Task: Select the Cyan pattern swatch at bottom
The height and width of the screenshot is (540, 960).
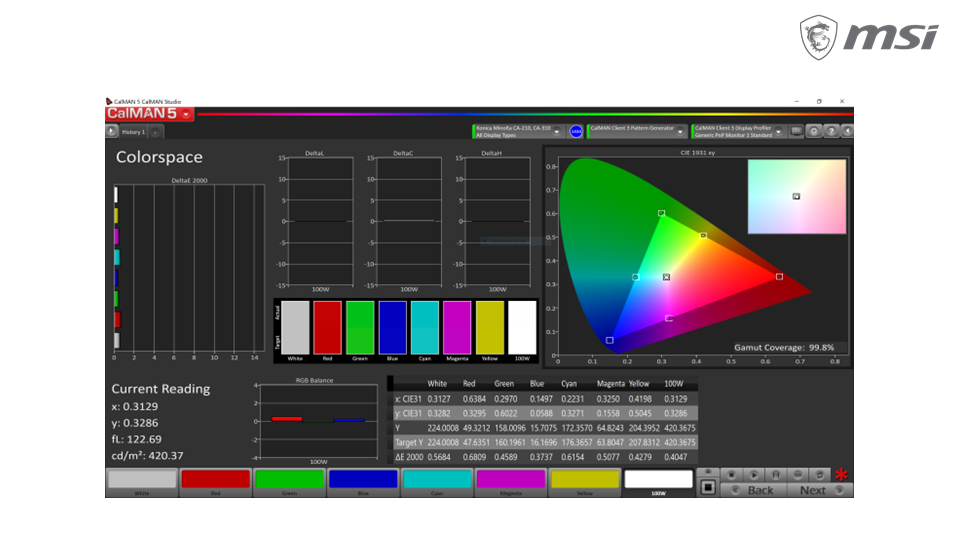Action: pyautogui.click(x=437, y=481)
